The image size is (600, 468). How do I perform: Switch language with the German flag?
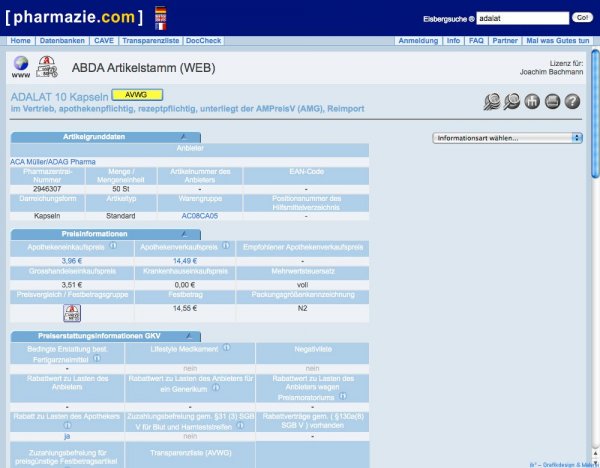click(160, 11)
